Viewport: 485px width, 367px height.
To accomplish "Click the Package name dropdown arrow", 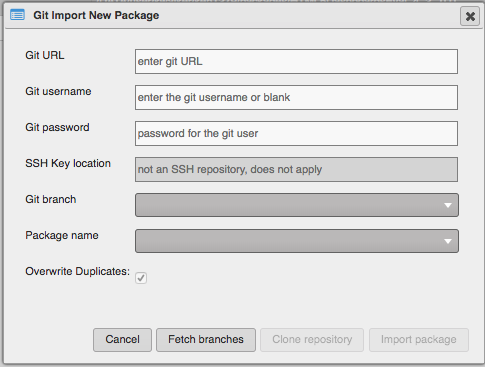I will pos(448,241).
